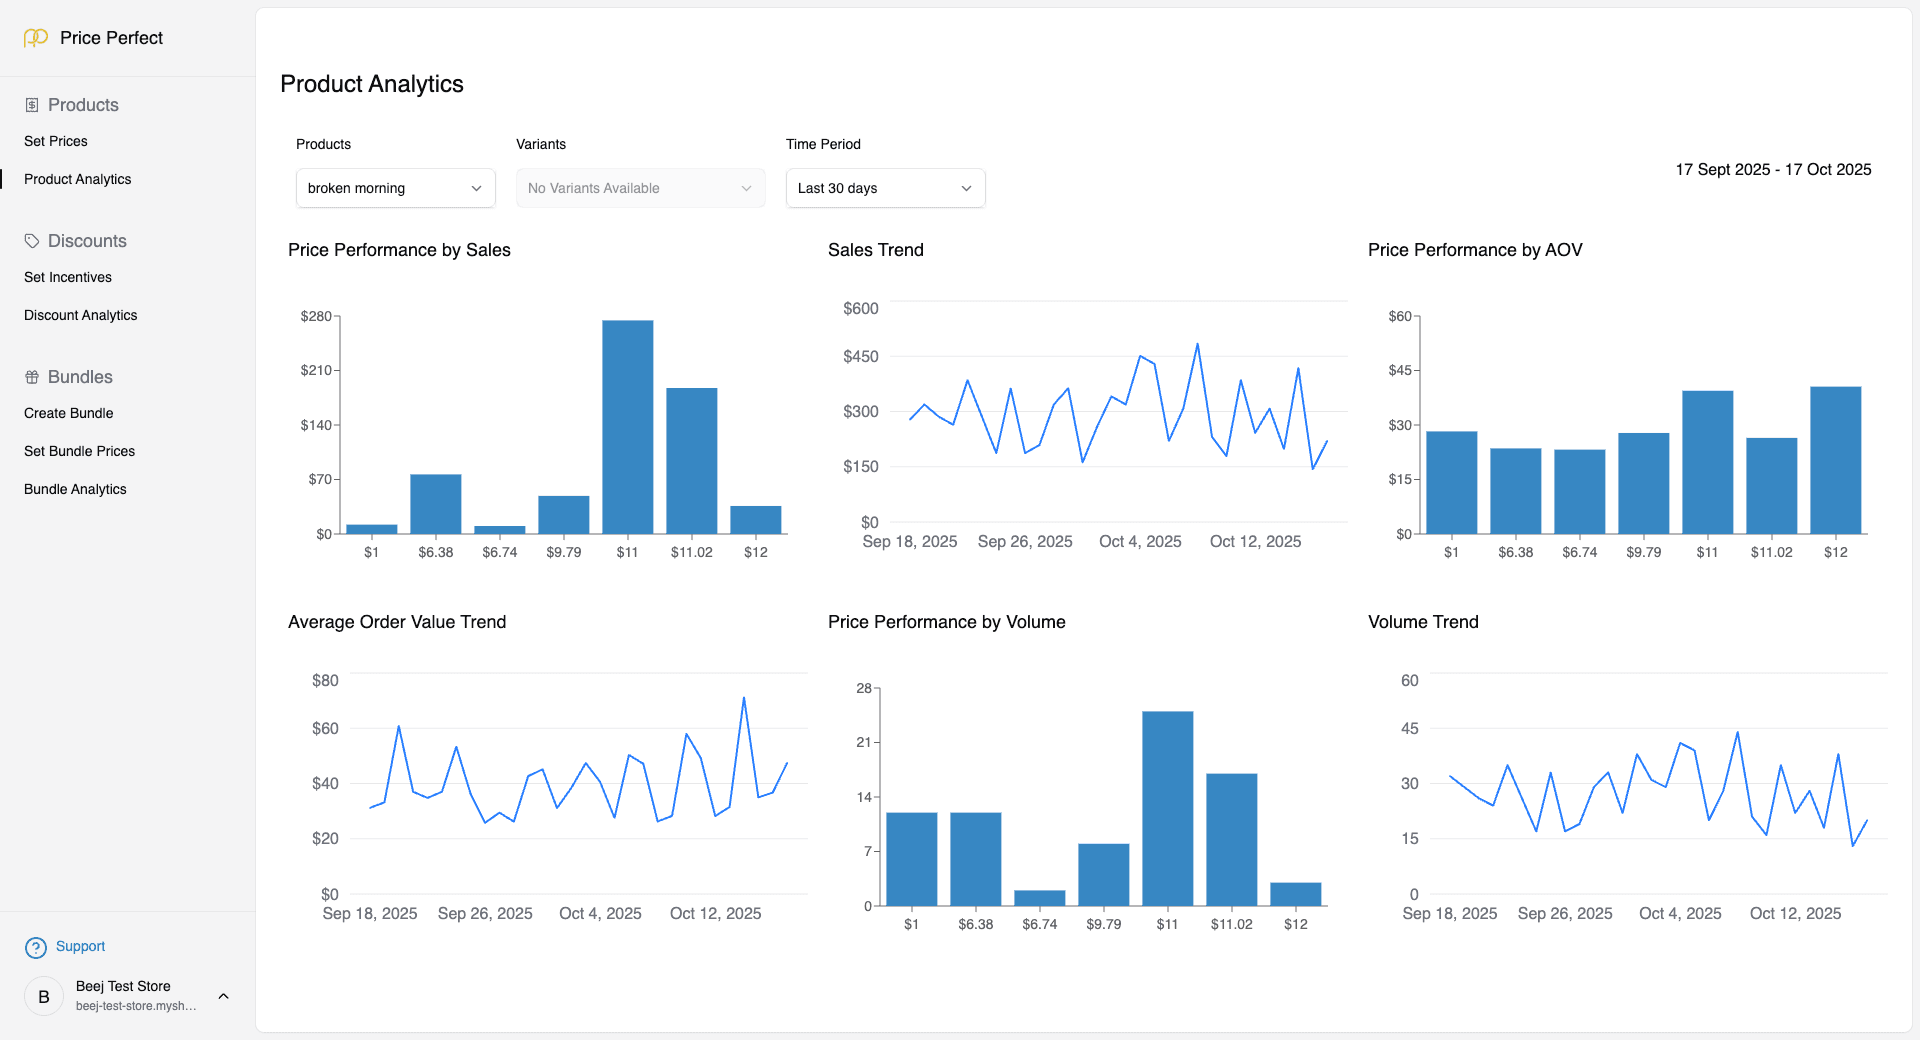Click the Beej Test Store avatar circle
The width and height of the screenshot is (1920, 1040).
pos(43,996)
